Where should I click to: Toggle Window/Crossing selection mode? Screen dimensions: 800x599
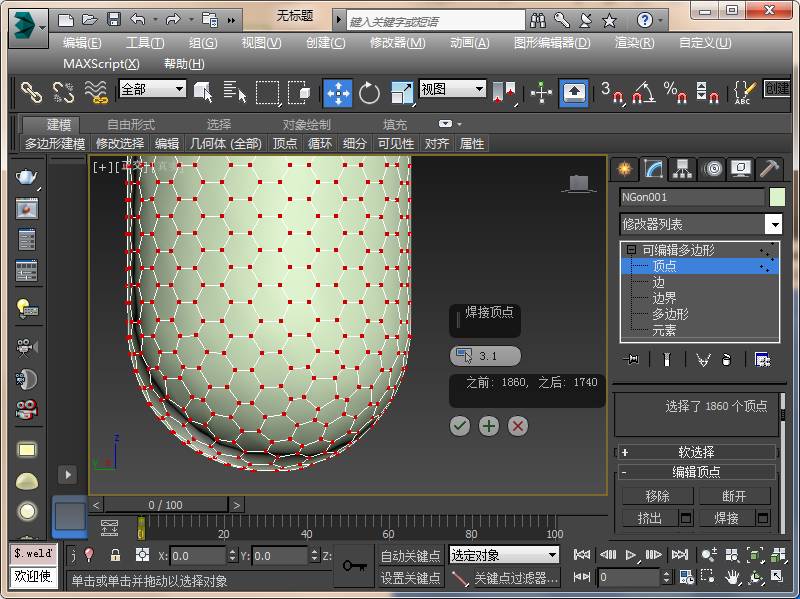[x=299, y=92]
